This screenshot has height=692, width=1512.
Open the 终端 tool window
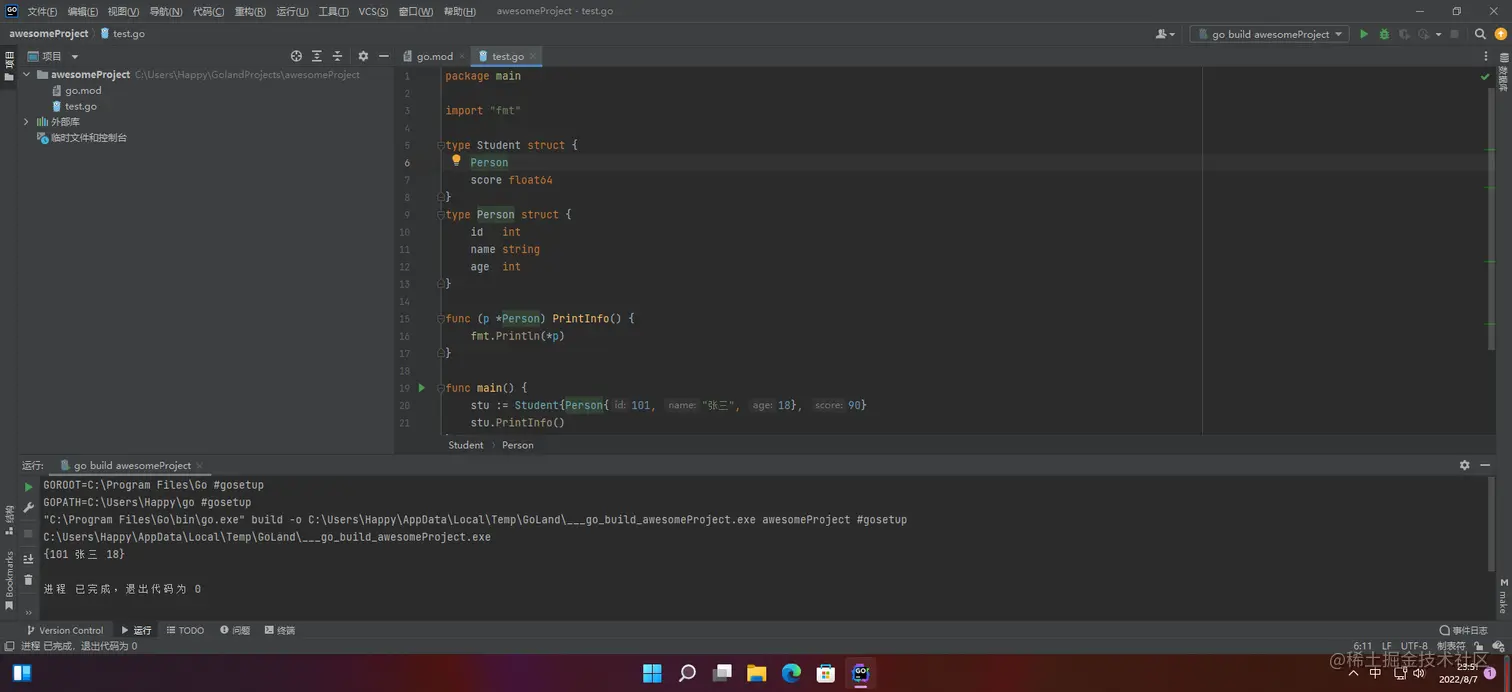(280, 630)
